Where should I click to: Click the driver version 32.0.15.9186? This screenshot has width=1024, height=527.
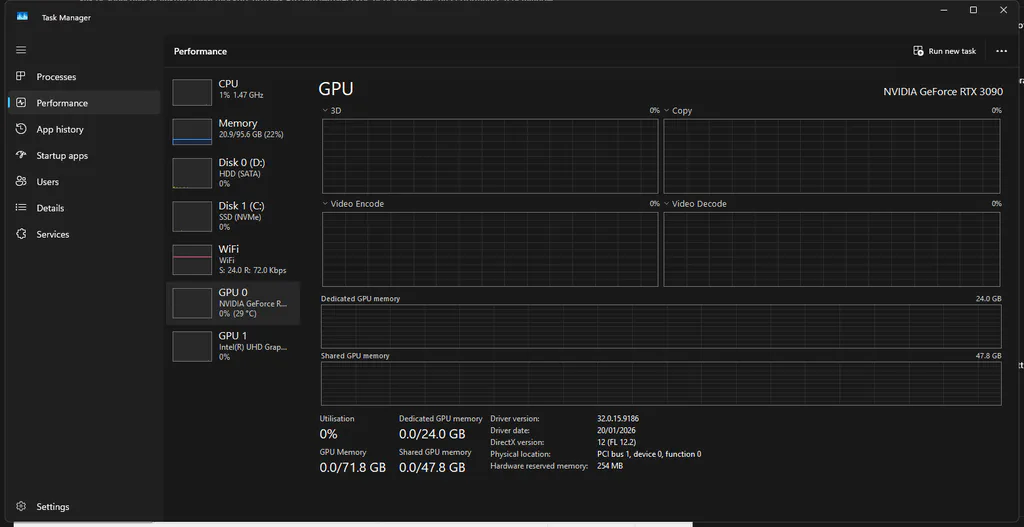618,418
